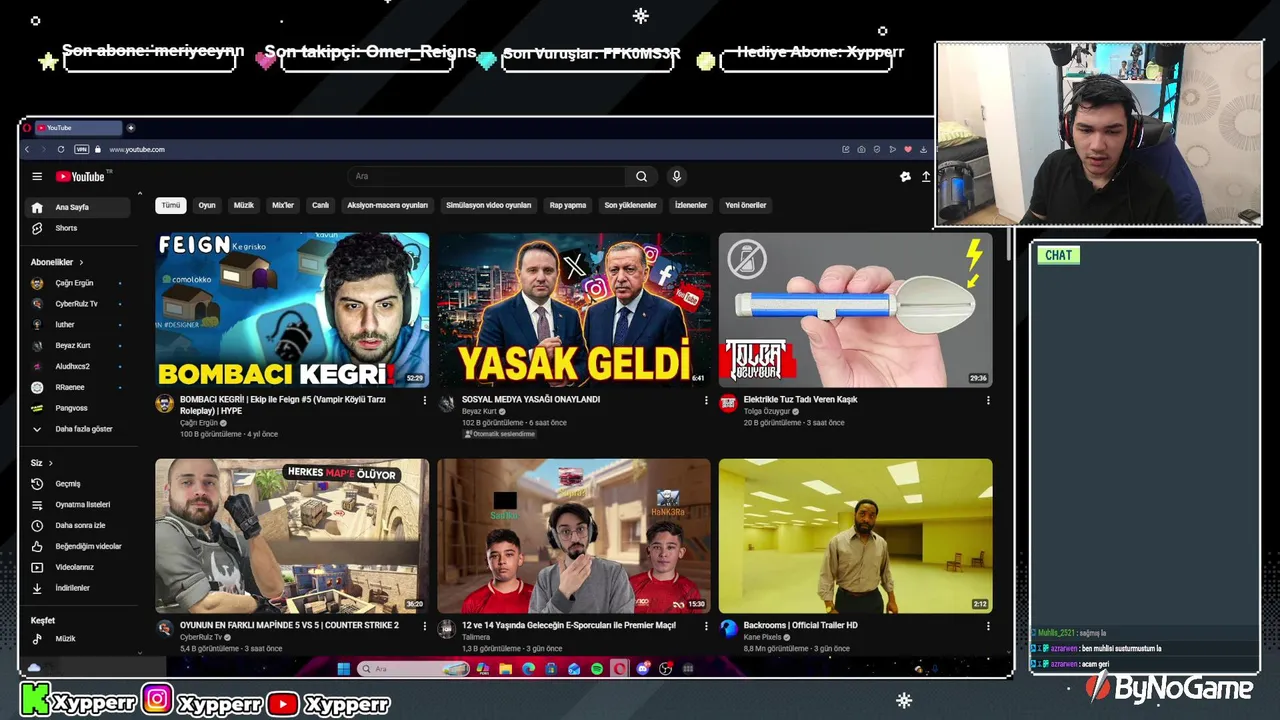The width and height of the screenshot is (1280, 720).
Task: Open Çağrı Ergün subscription channel
Action: (77, 283)
